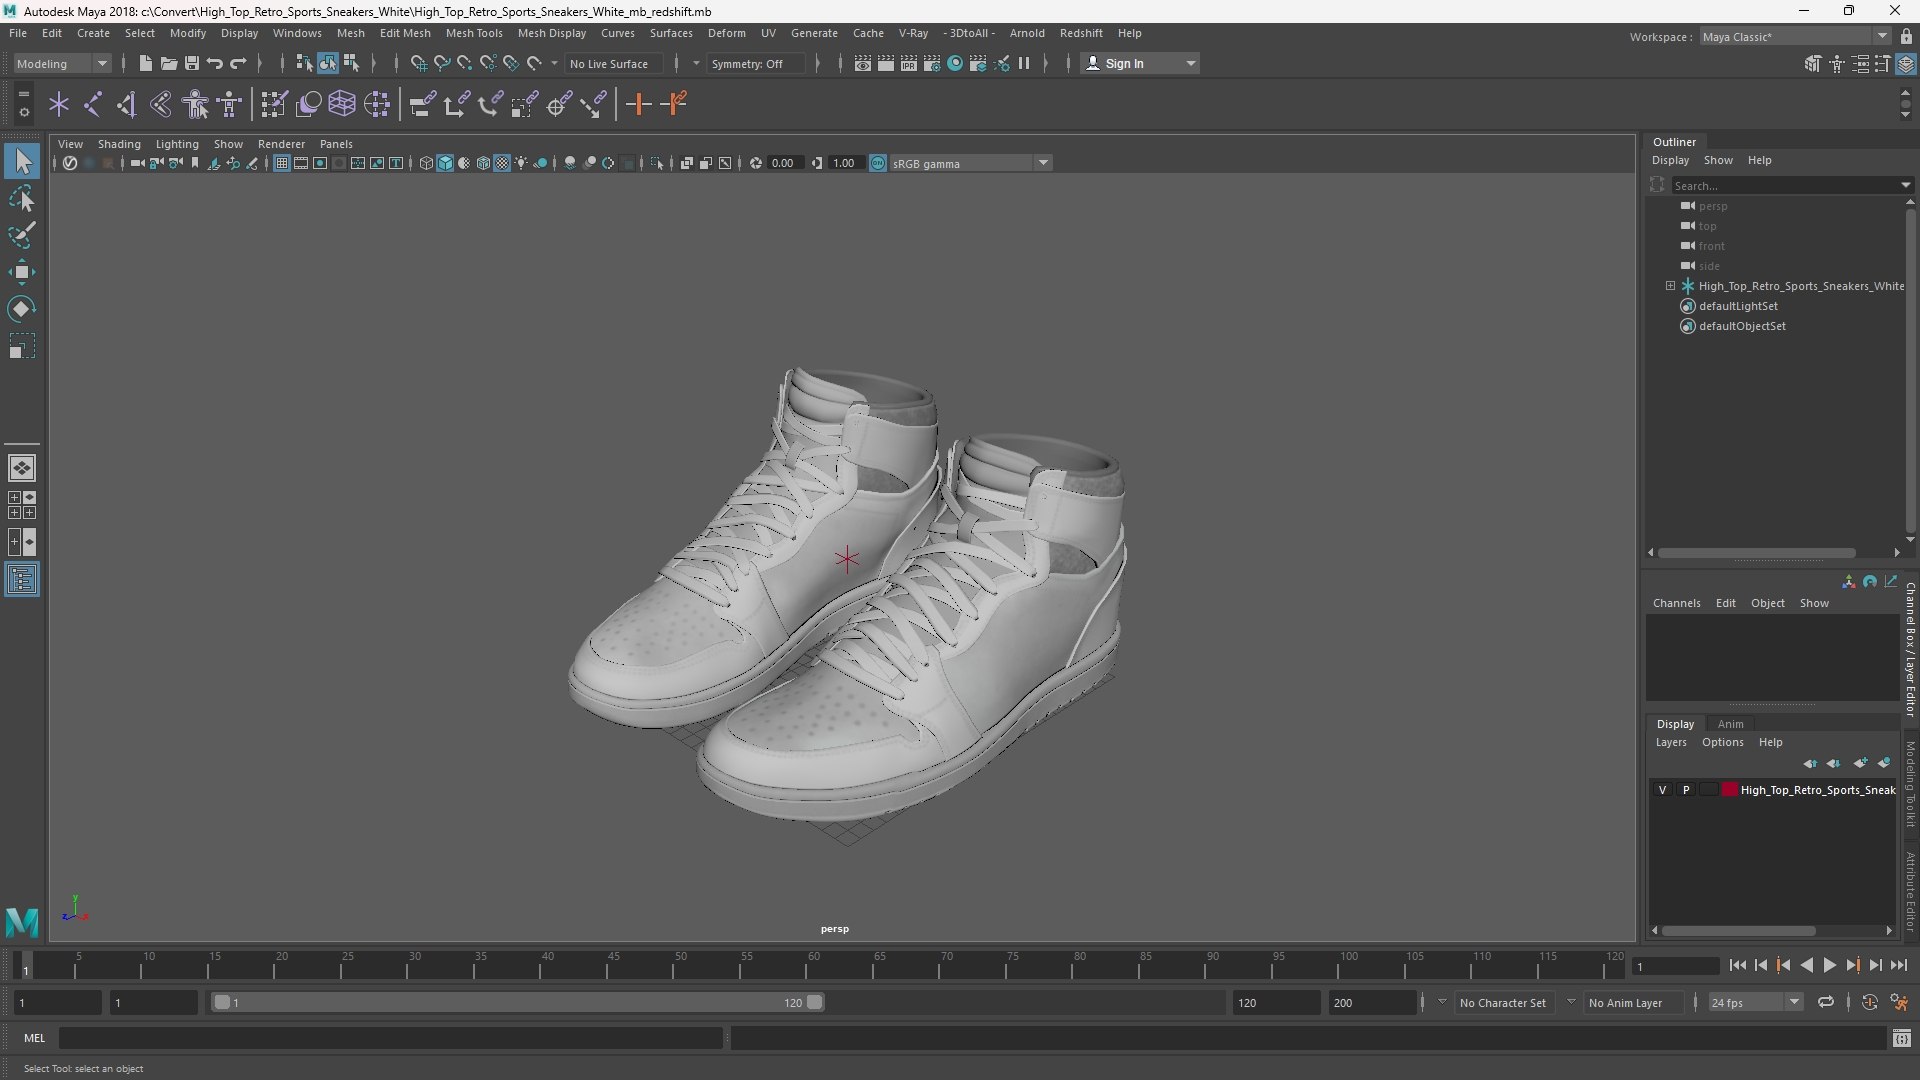
Task: Activate the Rotate tool in toolbox
Action: point(22,309)
